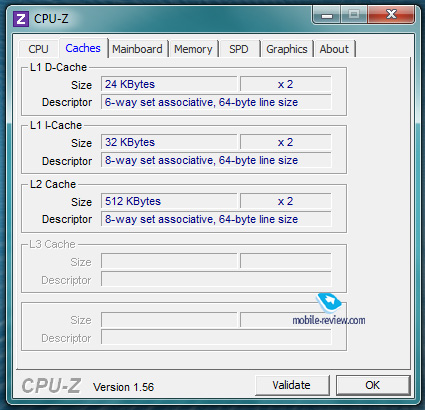Click the CPU-Z purple Z title icon
This screenshot has width=425, height=410.
21,19
